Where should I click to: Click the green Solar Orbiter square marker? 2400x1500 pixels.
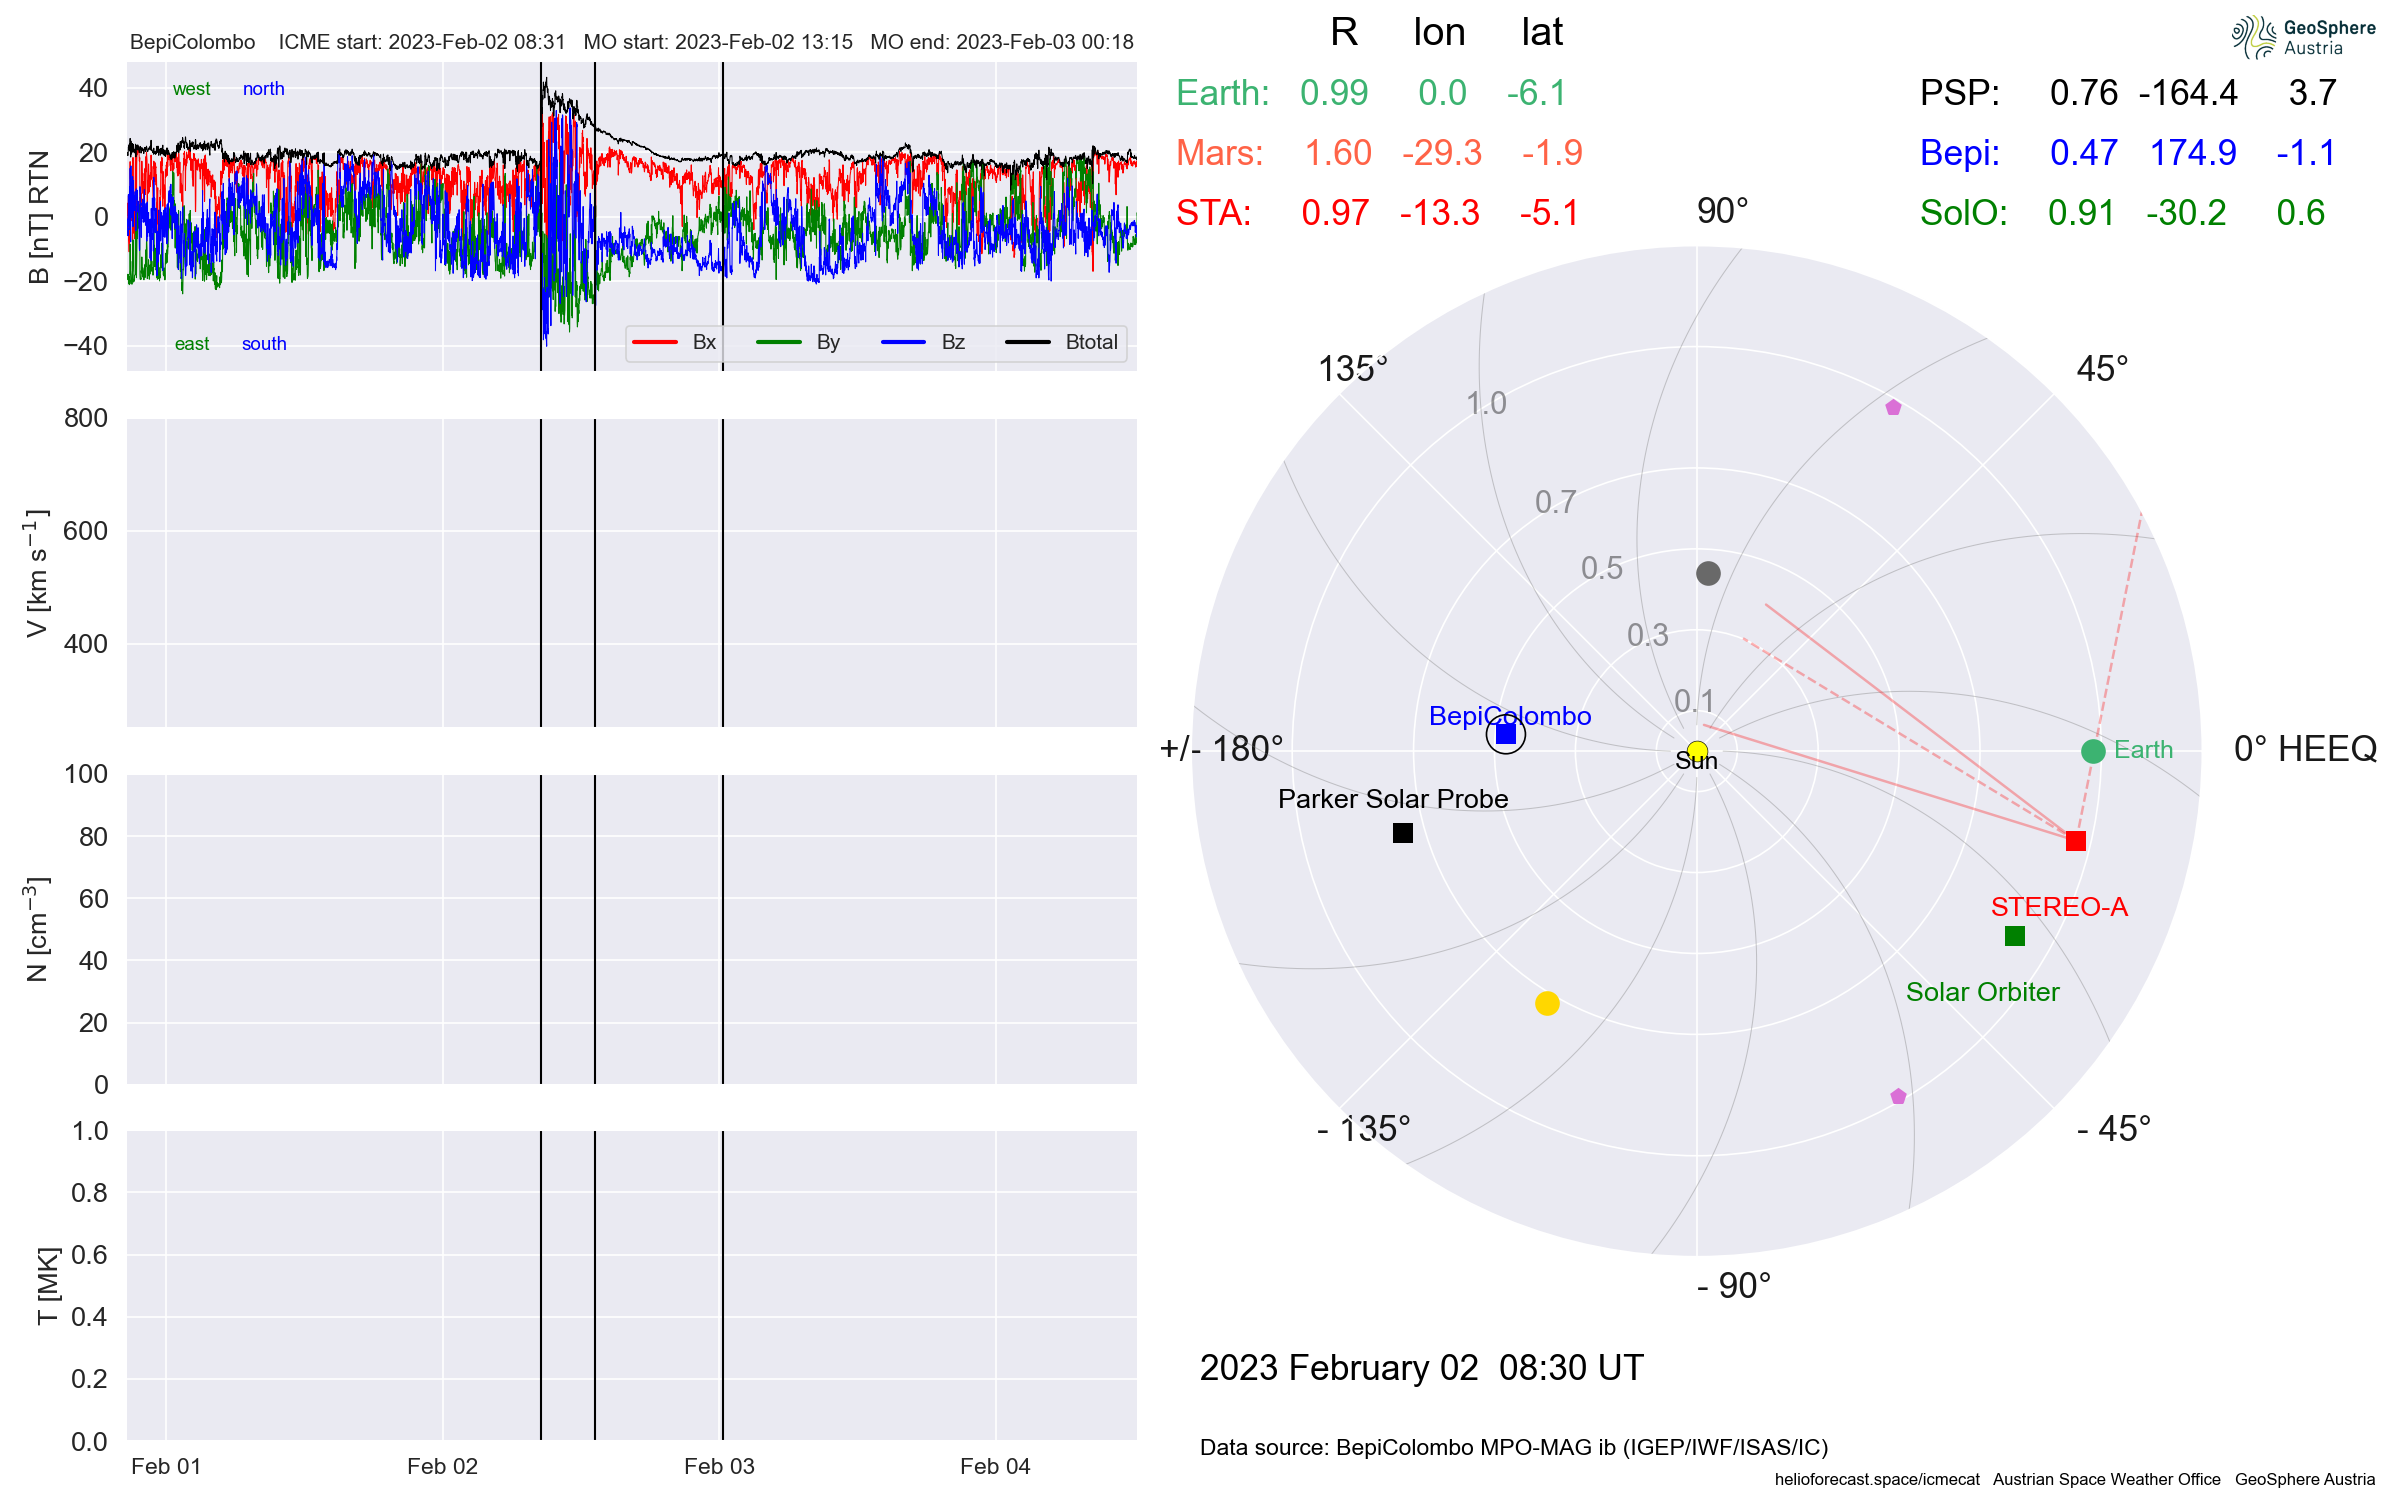click(2015, 936)
